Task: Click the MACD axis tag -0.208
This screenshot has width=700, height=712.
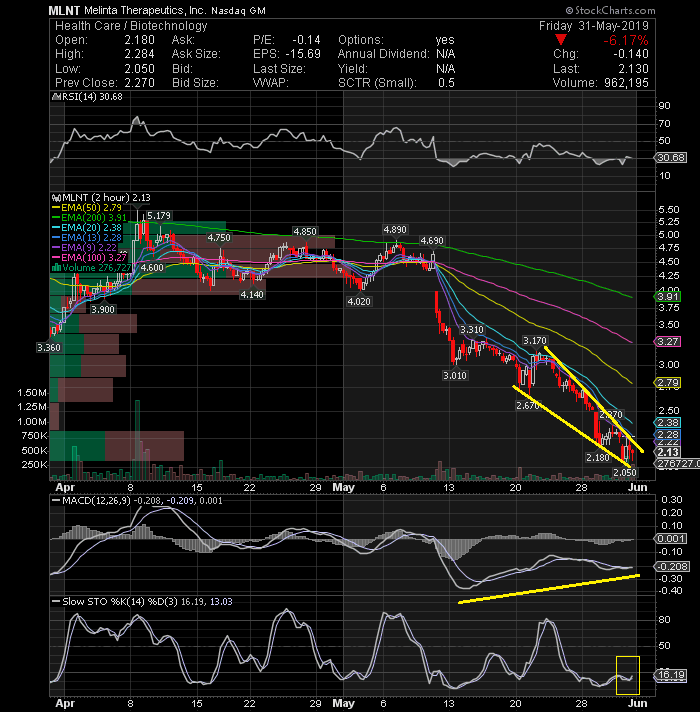Action: (672, 566)
